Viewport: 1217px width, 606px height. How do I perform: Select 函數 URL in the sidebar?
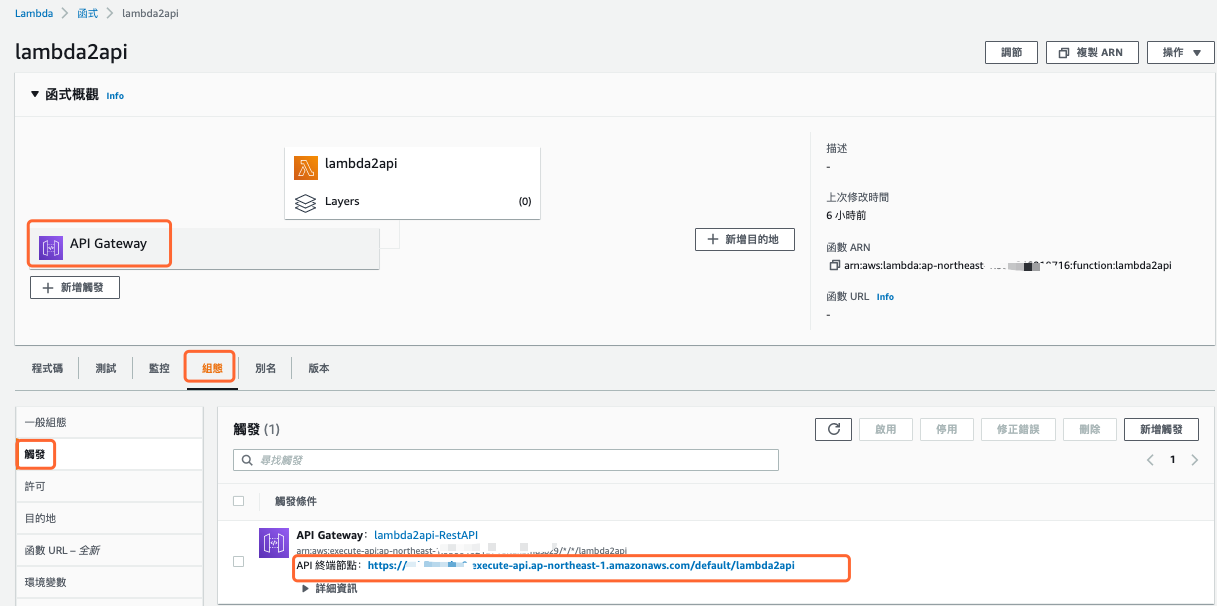pyautogui.click(x=109, y=550)
